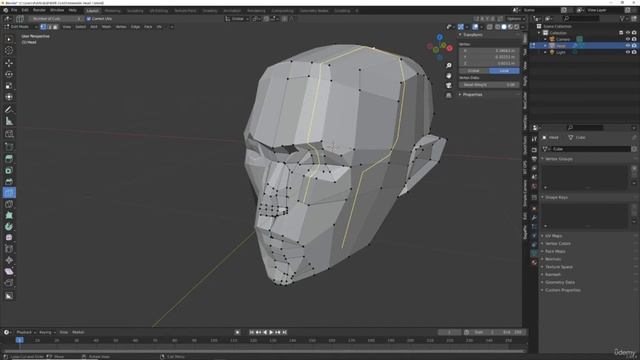Select the Measure ruler tool
The width and height of the screenshot is (640, 360).
pos(9,121)
